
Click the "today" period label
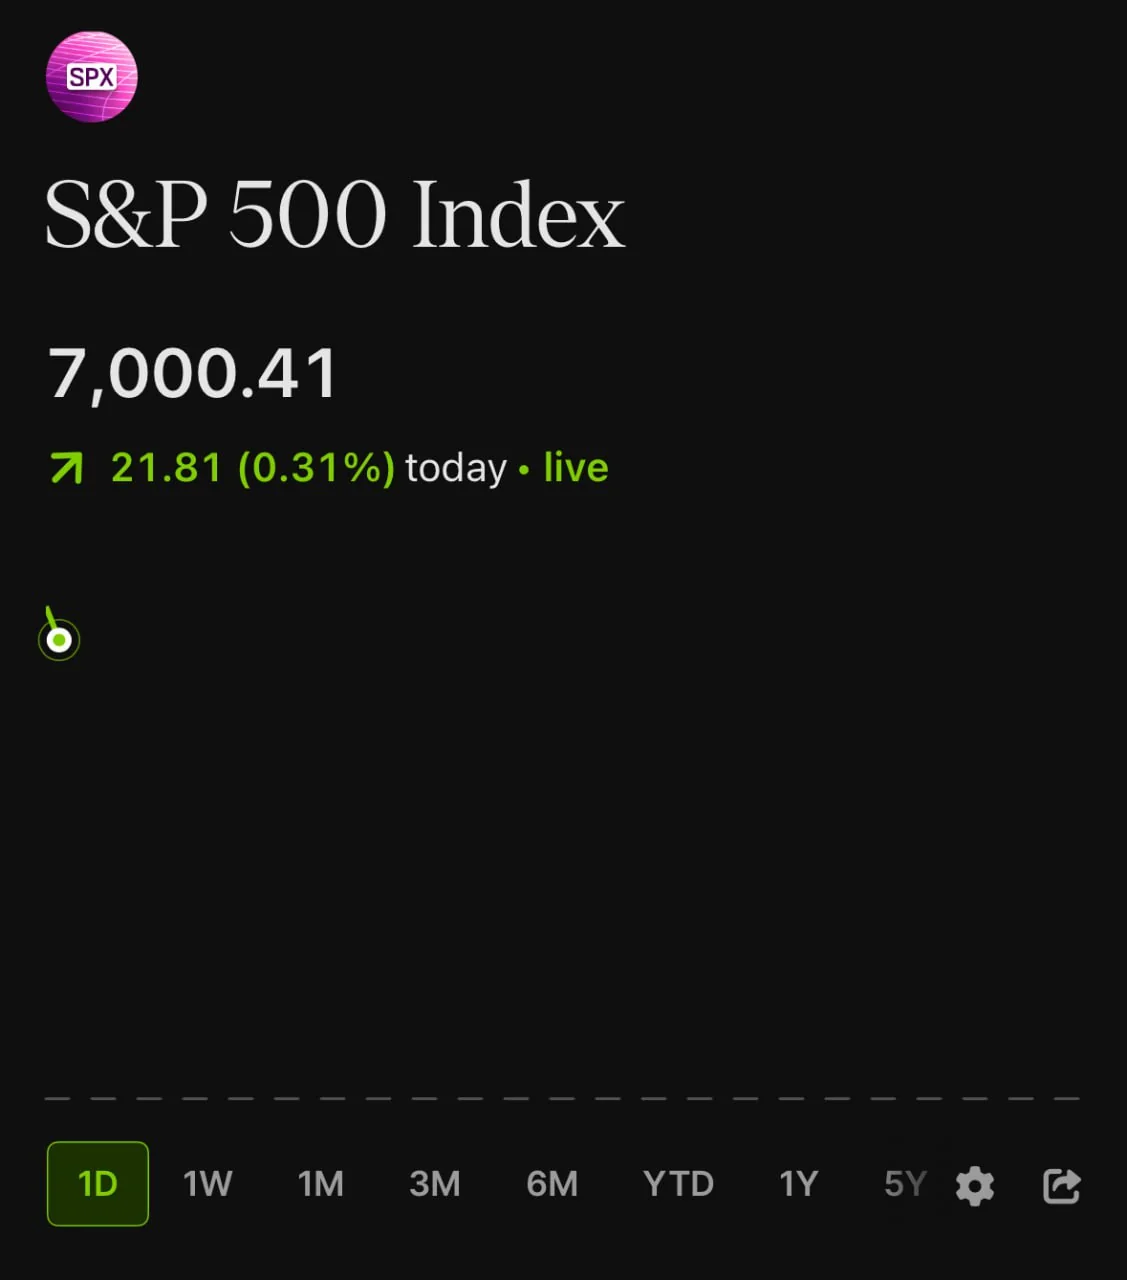pyautogui.click(x=456, y=468)
